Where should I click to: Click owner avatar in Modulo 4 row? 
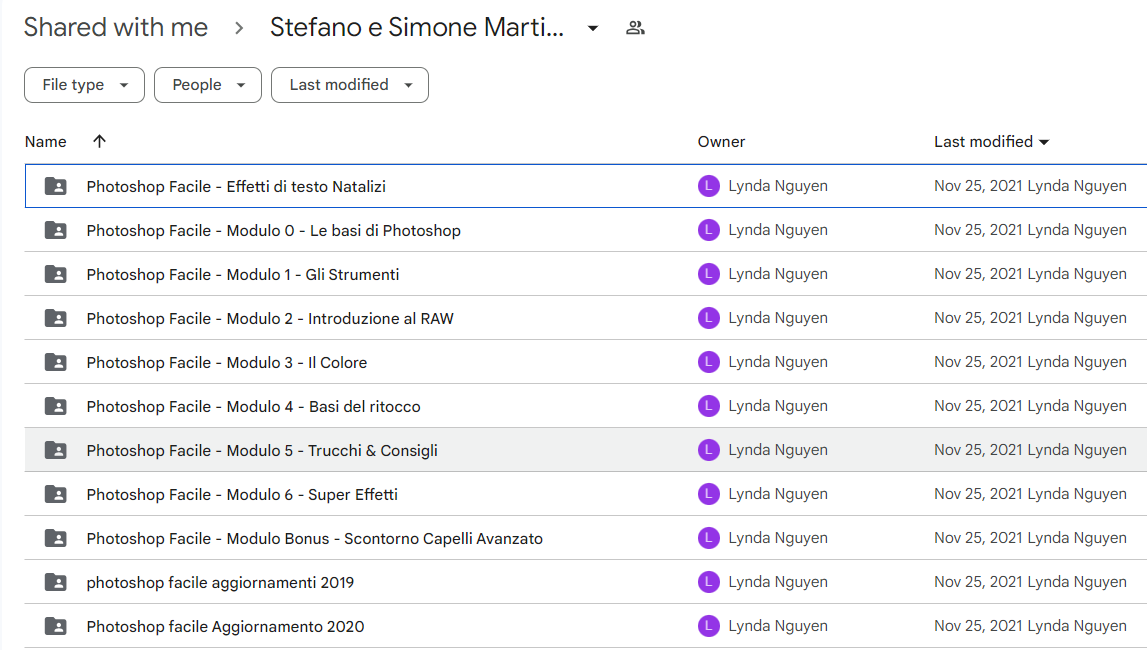[x=708, y=405]
